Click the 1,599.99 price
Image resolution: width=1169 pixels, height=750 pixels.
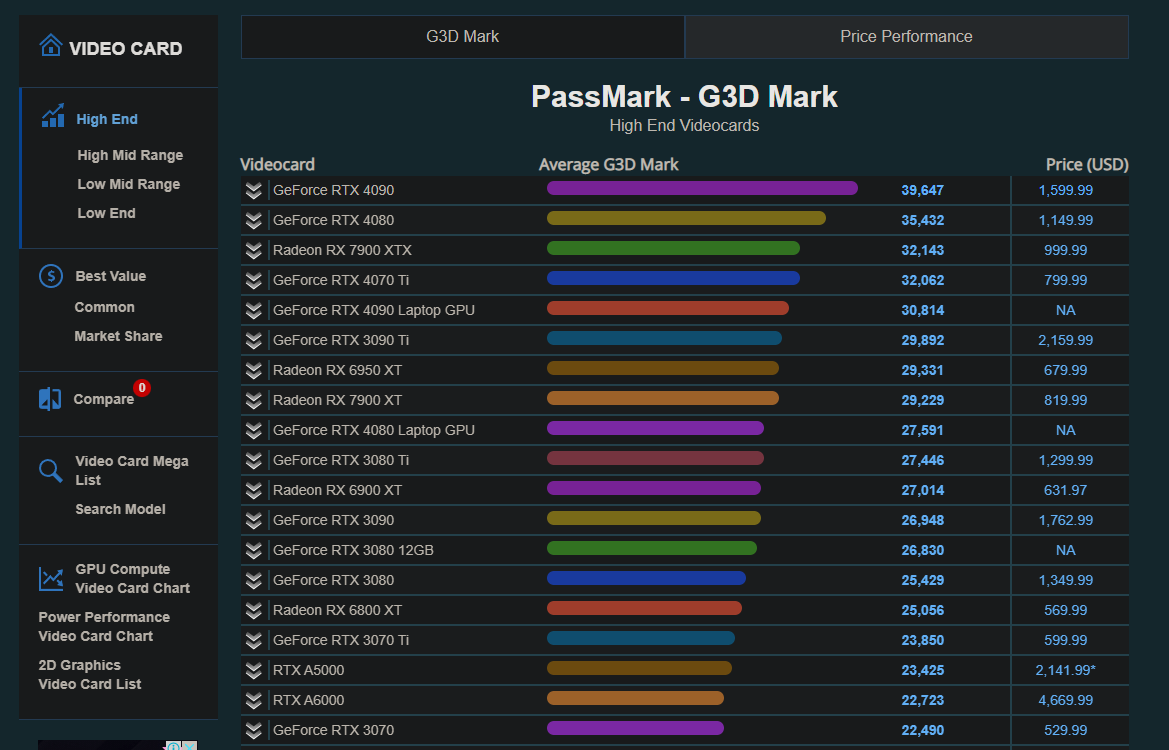[1065, 190]
